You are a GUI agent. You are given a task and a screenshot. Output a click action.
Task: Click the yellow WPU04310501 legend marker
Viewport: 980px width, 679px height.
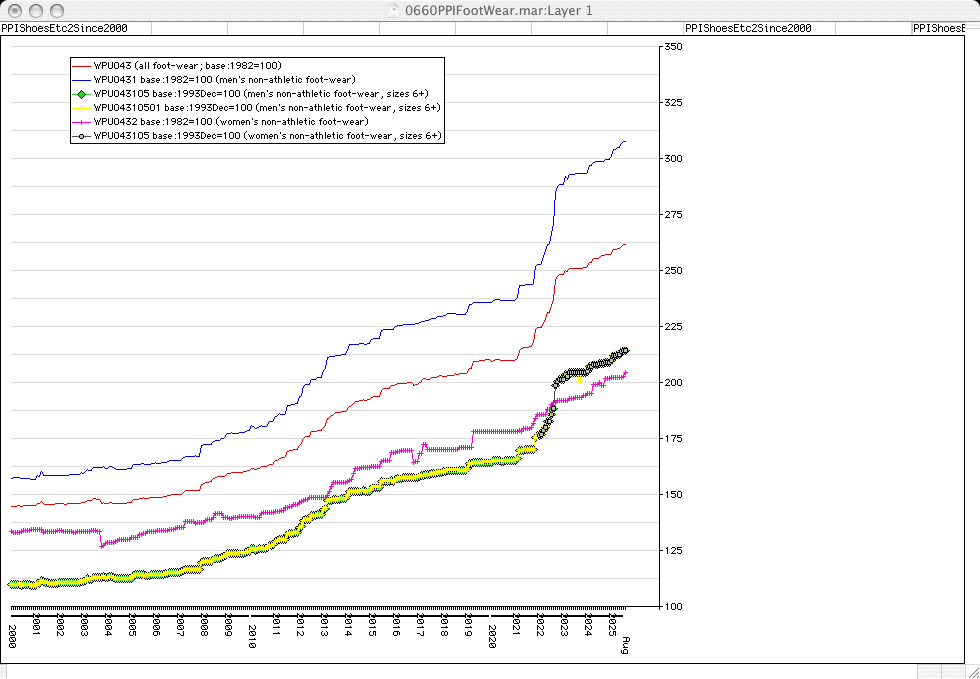(x=81, y=107)
